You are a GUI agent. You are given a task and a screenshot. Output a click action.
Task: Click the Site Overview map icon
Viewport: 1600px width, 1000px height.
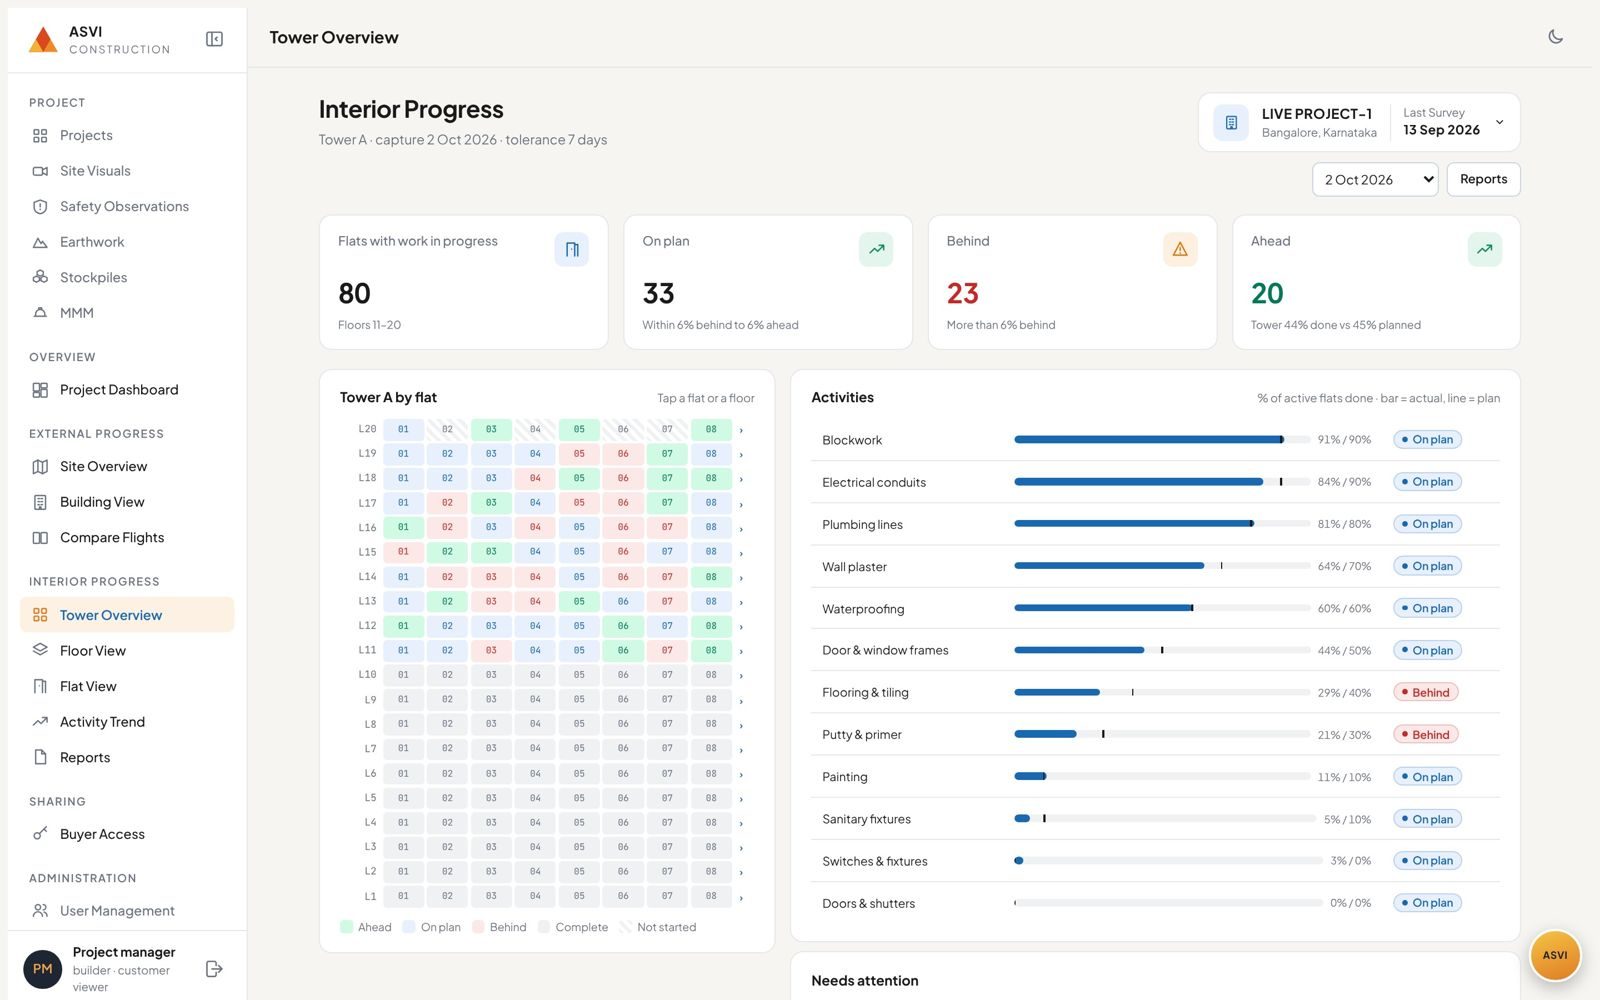40,467
